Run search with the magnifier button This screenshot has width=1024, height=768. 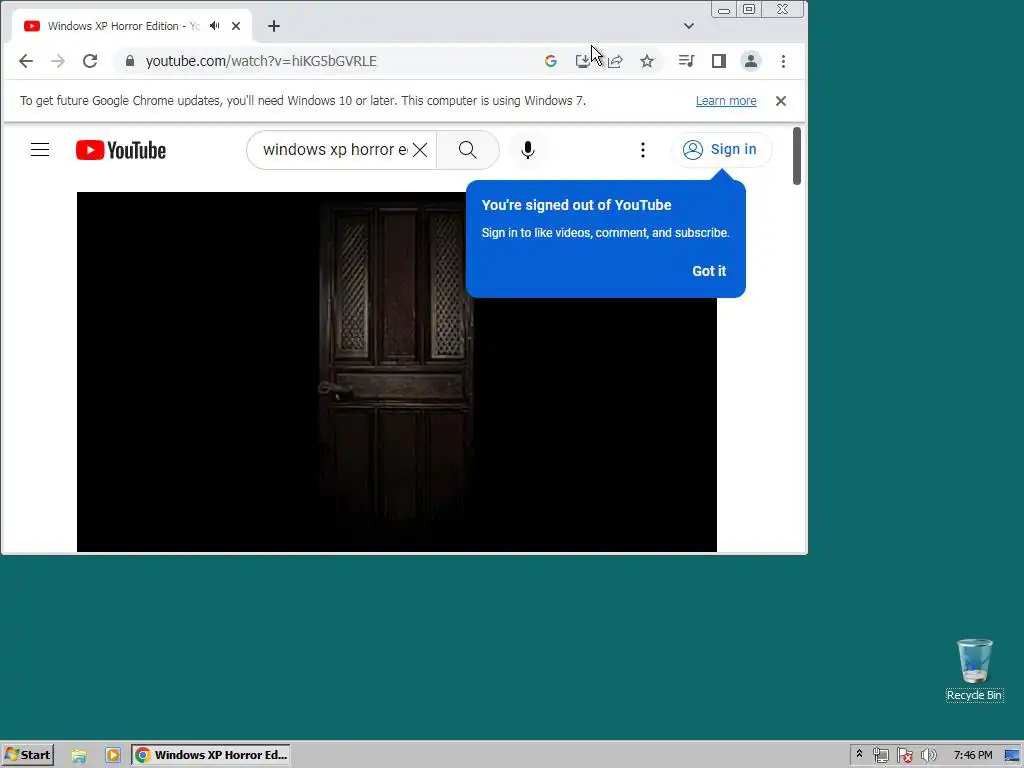tap(468, 150)
